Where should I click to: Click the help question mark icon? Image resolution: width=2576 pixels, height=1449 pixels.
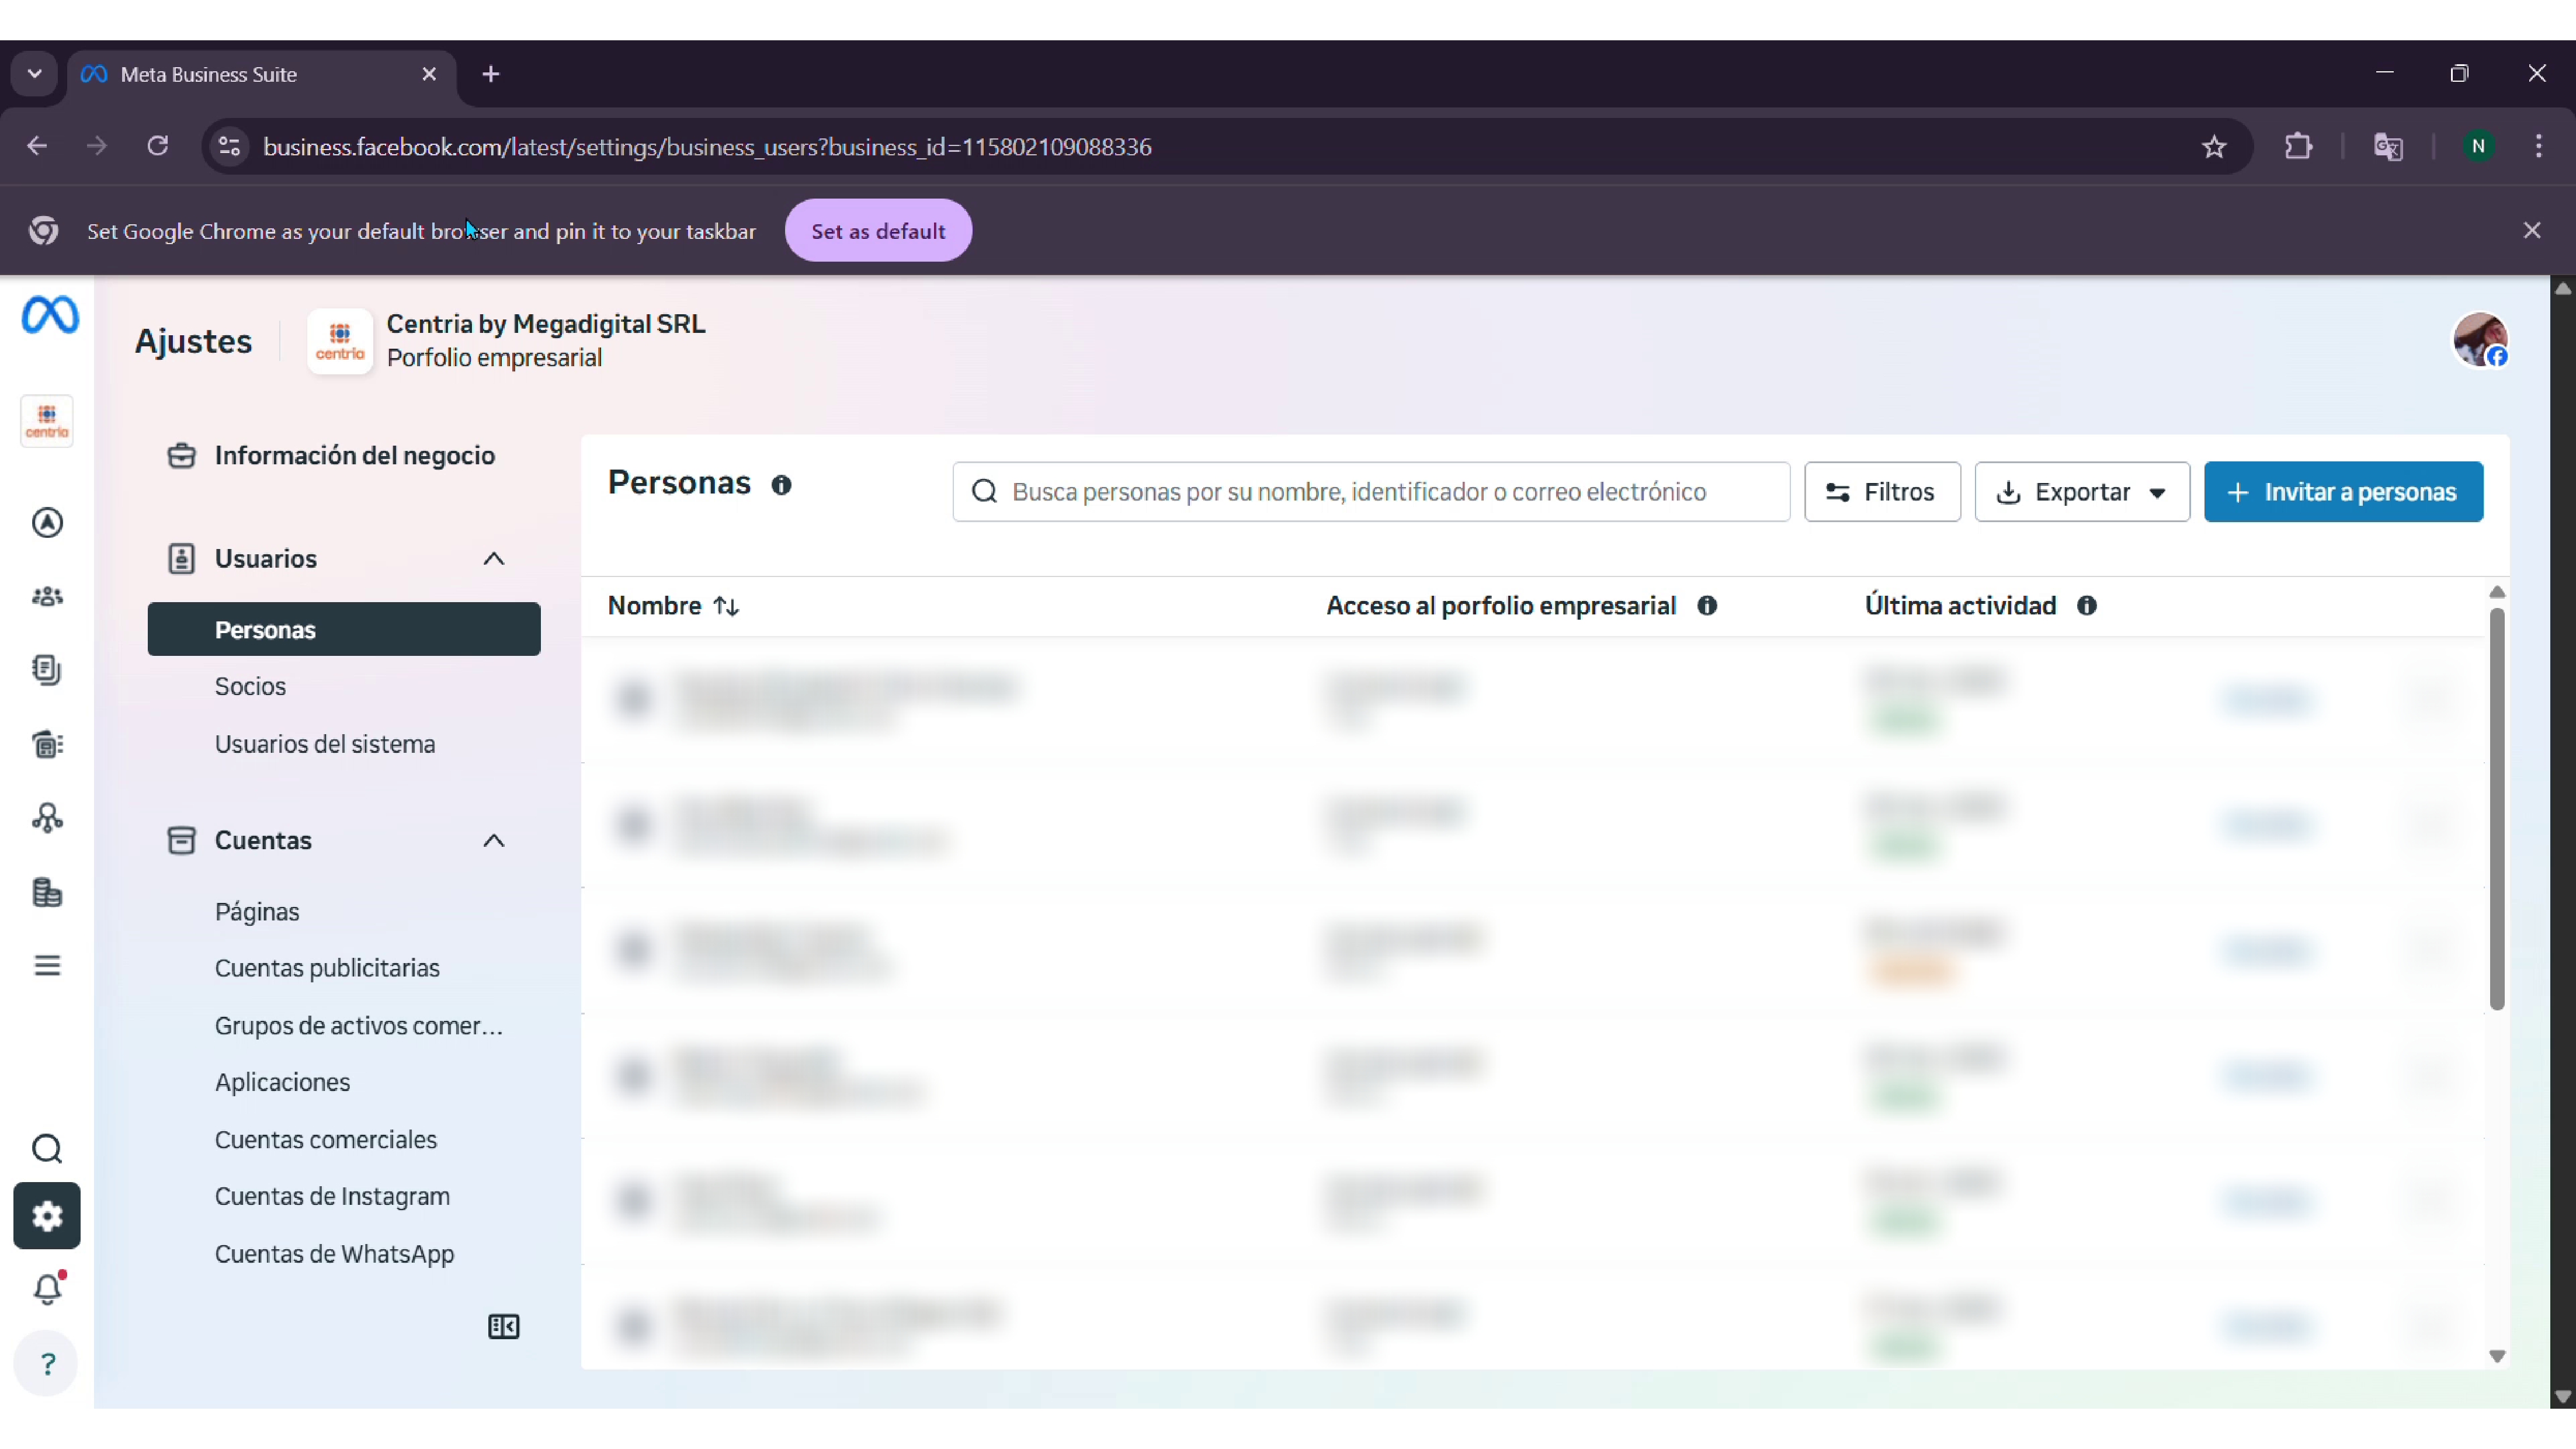tap(47, 1364)
